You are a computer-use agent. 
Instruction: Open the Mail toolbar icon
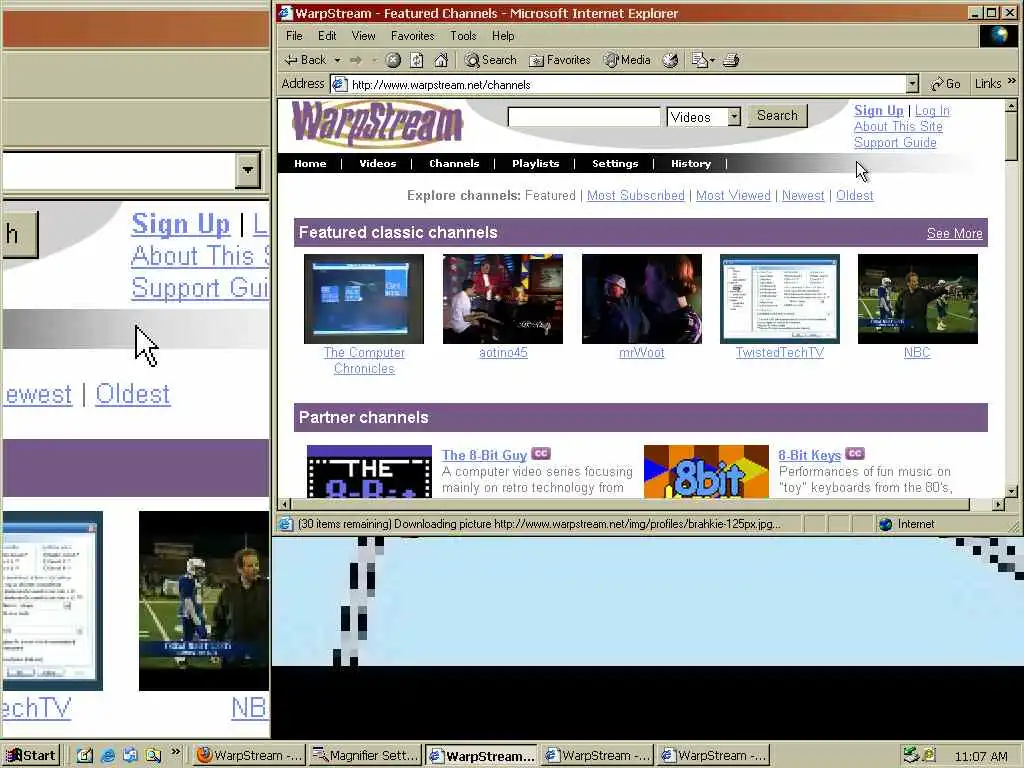click(x=699, y=60)
